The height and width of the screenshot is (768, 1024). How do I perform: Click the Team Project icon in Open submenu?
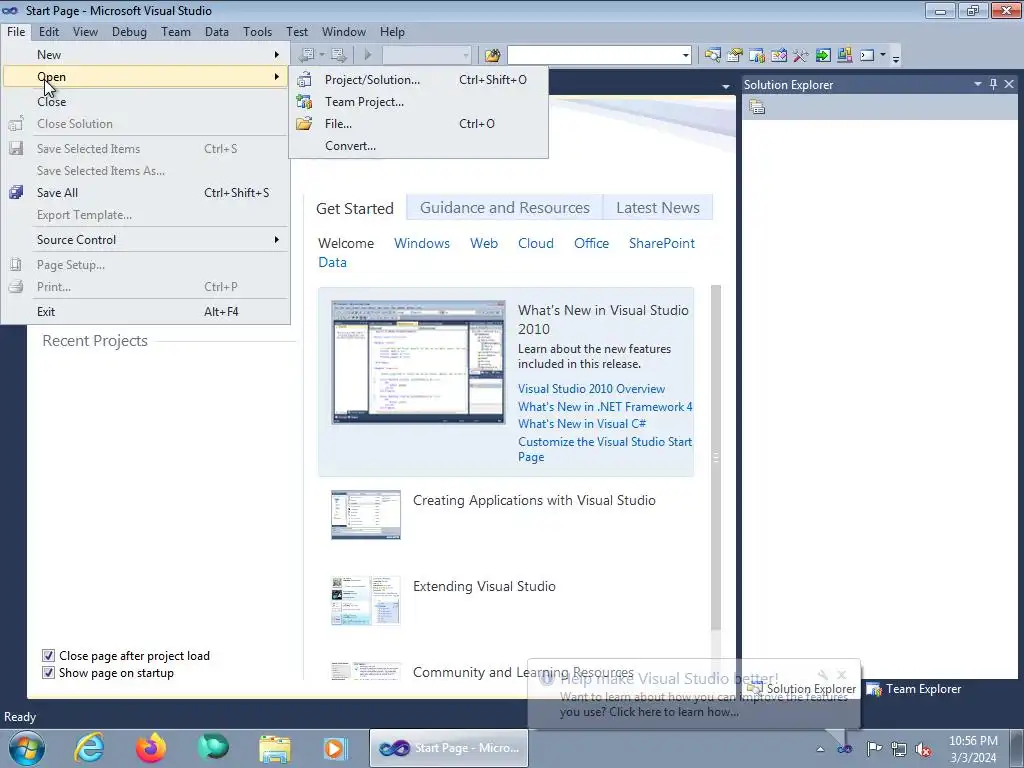[x=304, y=102]
